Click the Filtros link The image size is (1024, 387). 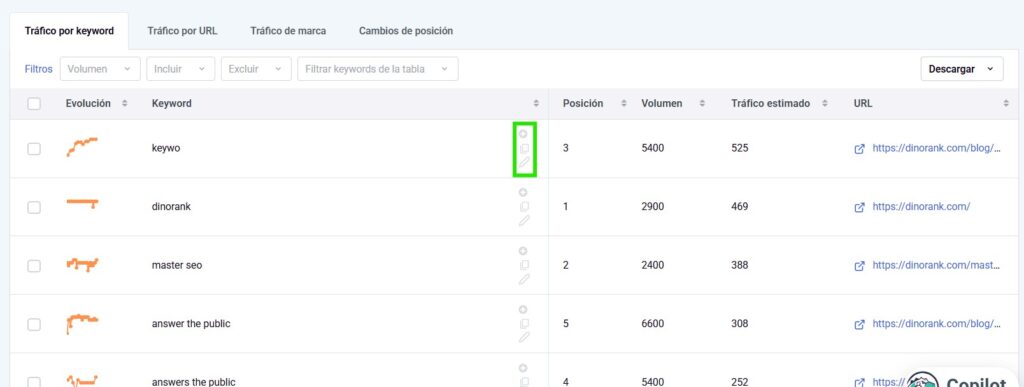(x=39, y=69)
